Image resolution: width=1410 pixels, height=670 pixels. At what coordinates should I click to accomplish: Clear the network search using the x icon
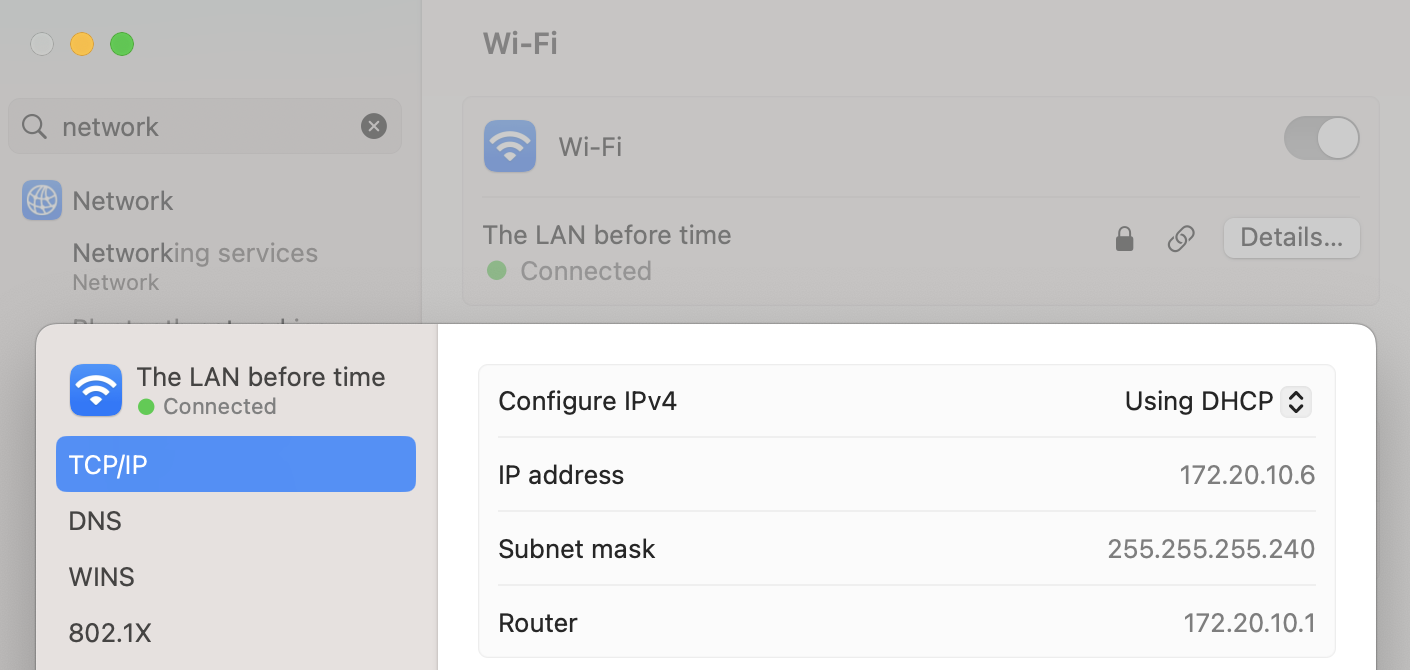(x=373, y=126)
